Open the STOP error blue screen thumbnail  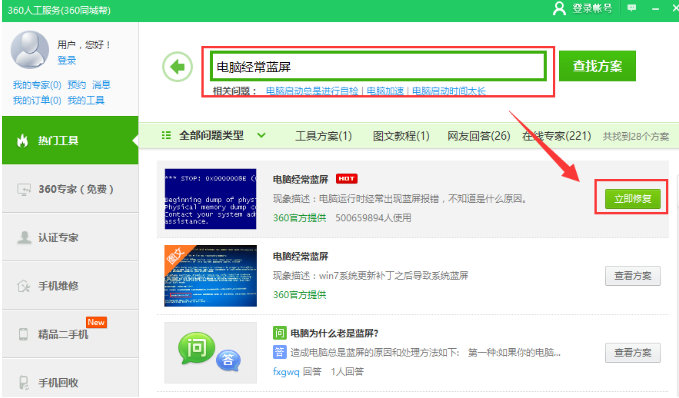pyautogui.click(x=210, y=199)
